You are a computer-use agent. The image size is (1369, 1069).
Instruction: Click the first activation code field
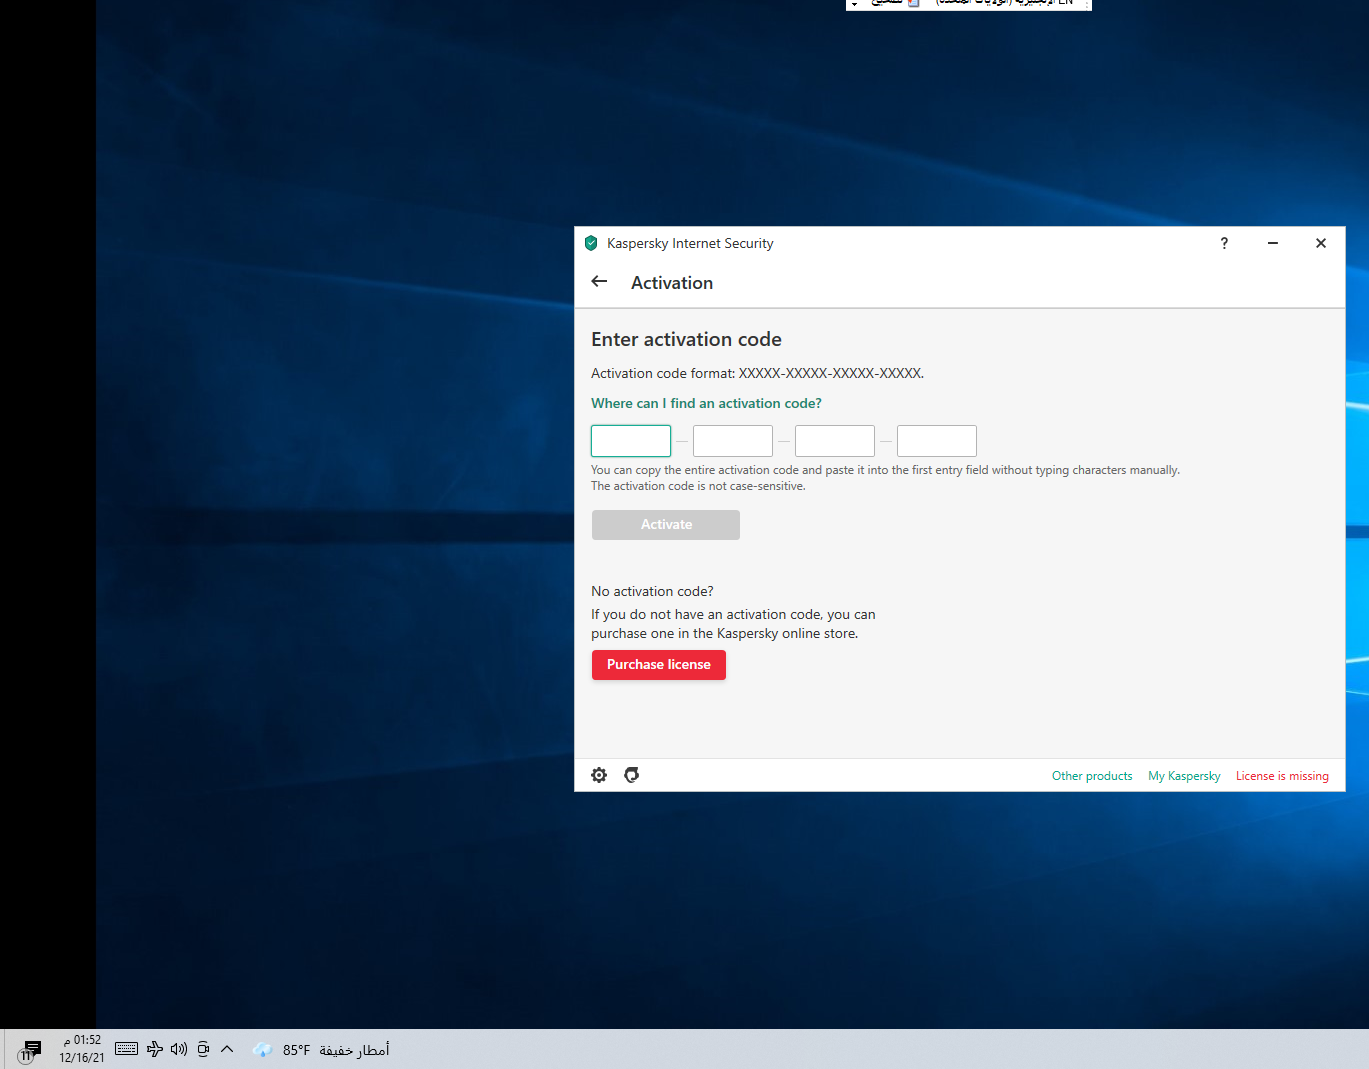[x=631, y=441]
